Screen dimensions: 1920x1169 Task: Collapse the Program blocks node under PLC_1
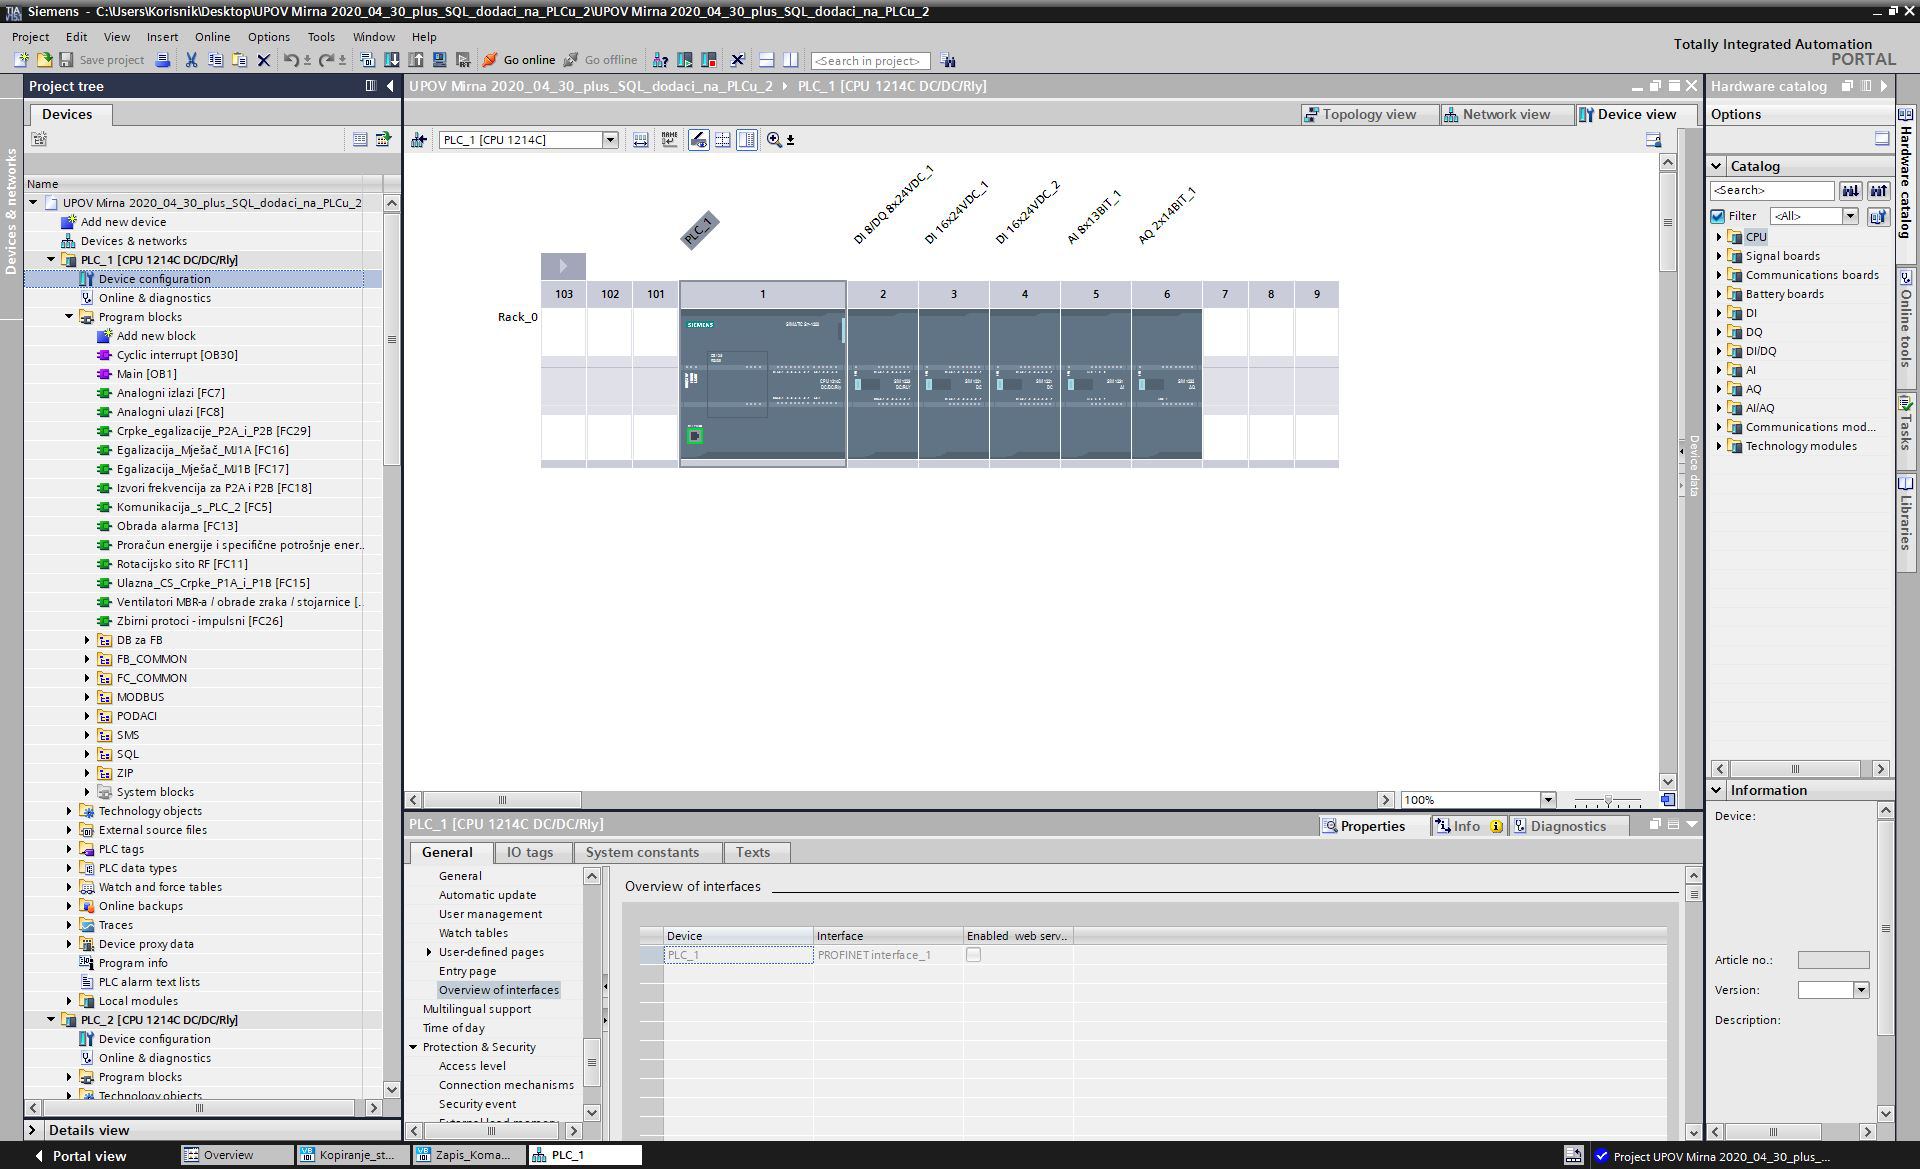(x=69, y=317)
